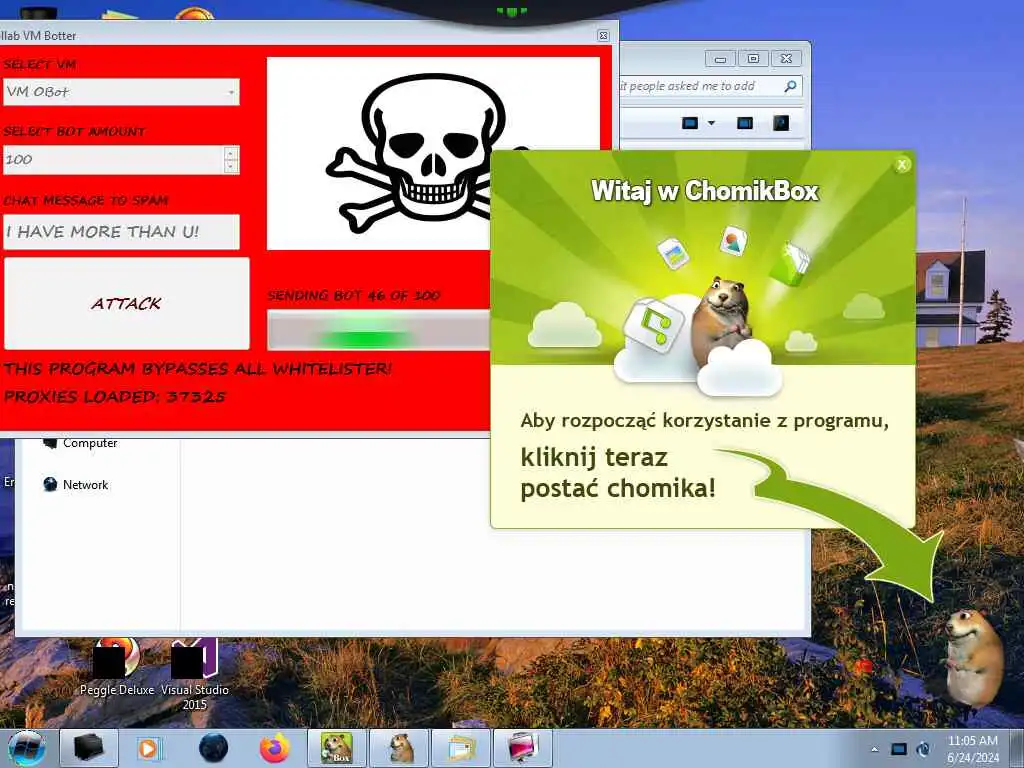The image size is (1024, 768).
Task: Click the PROXIES LOADED: 37325 text
Action: [x=115, y=396]
